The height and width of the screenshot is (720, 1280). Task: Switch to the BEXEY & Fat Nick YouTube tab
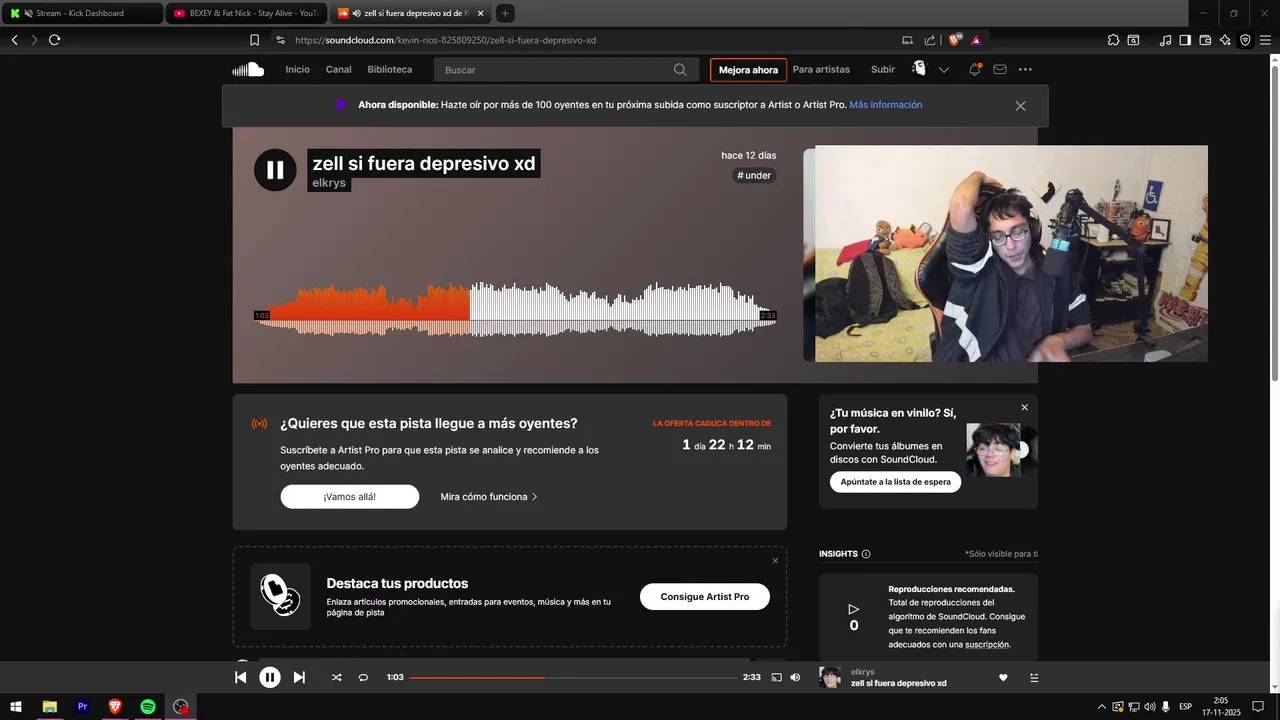pyautogui.click(x=246, y=13)
